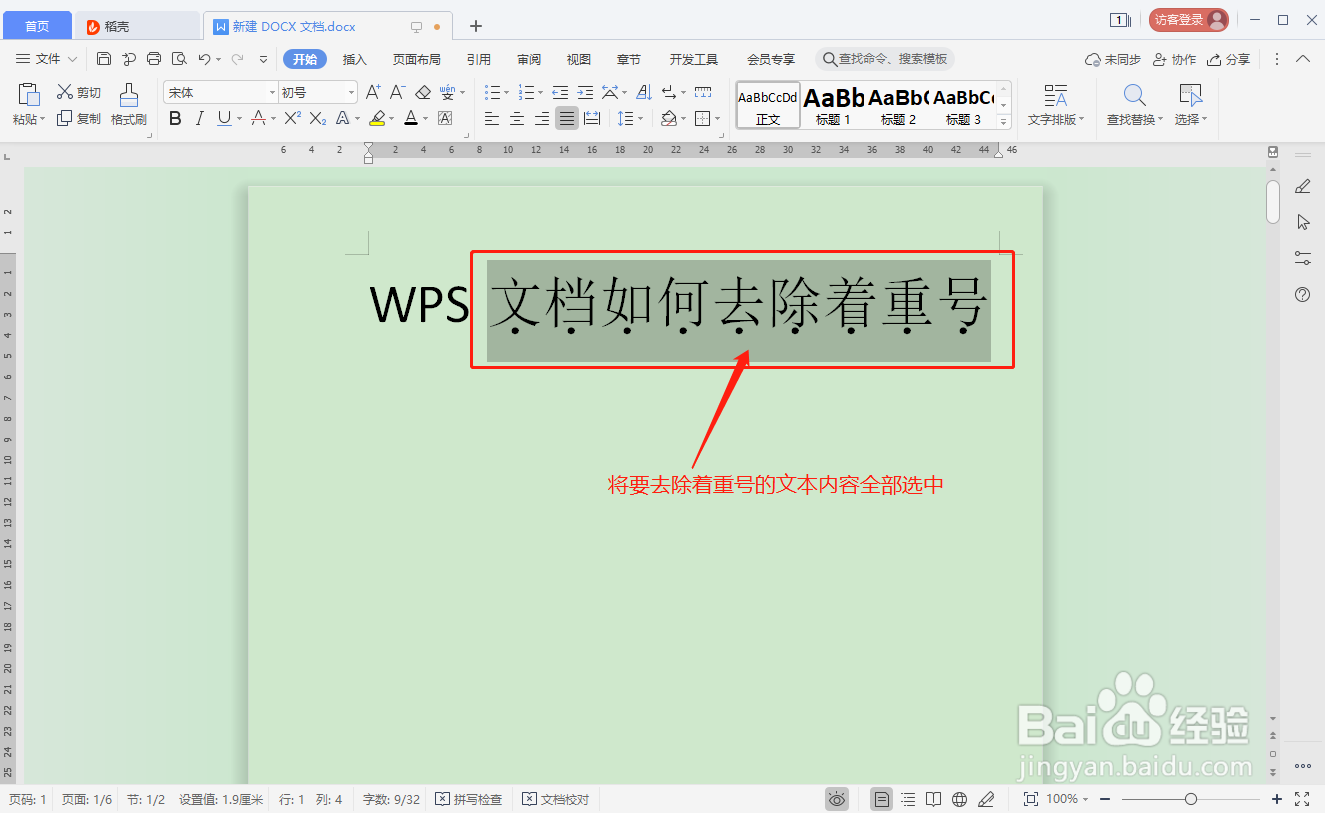
Task: Click the increase indent icon
Action: coord(585,92)
